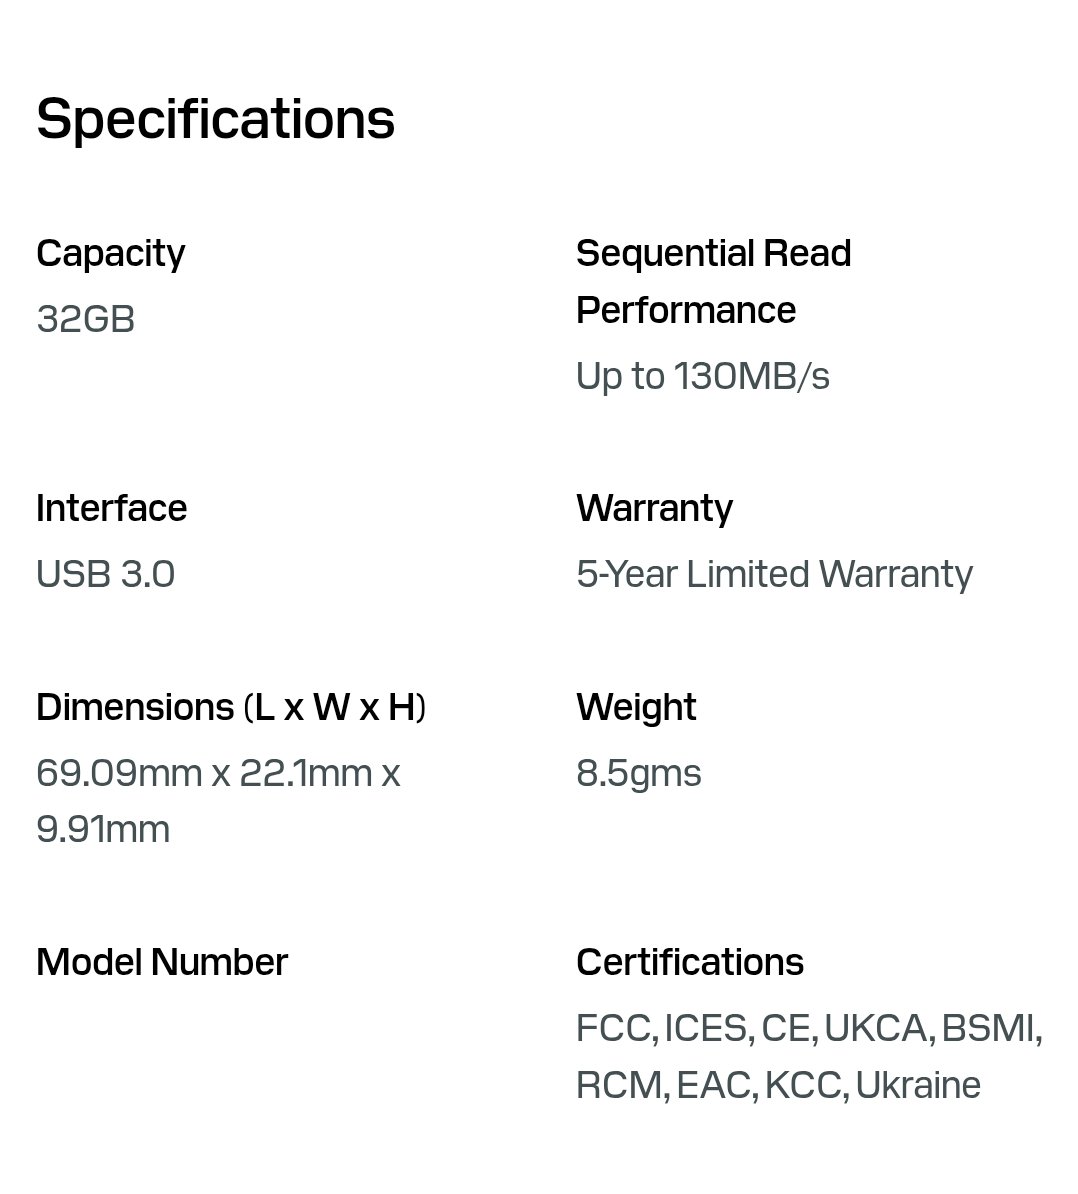Click the 69.09mm x 22.1mm dimensions value
Image resolution: width=1078 pixels, height=1194 pixels.
click(x=217, y=773)
